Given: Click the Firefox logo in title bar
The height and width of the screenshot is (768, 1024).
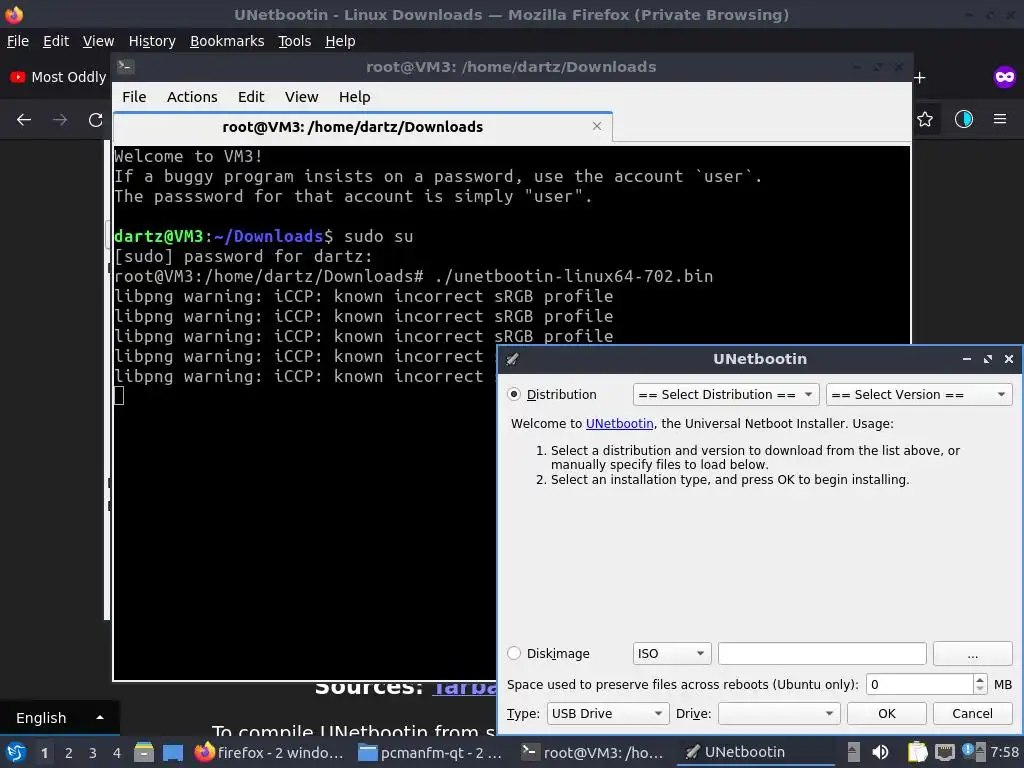Looking at the screenshot, I should pyautogui.click(x=14, y=14).
